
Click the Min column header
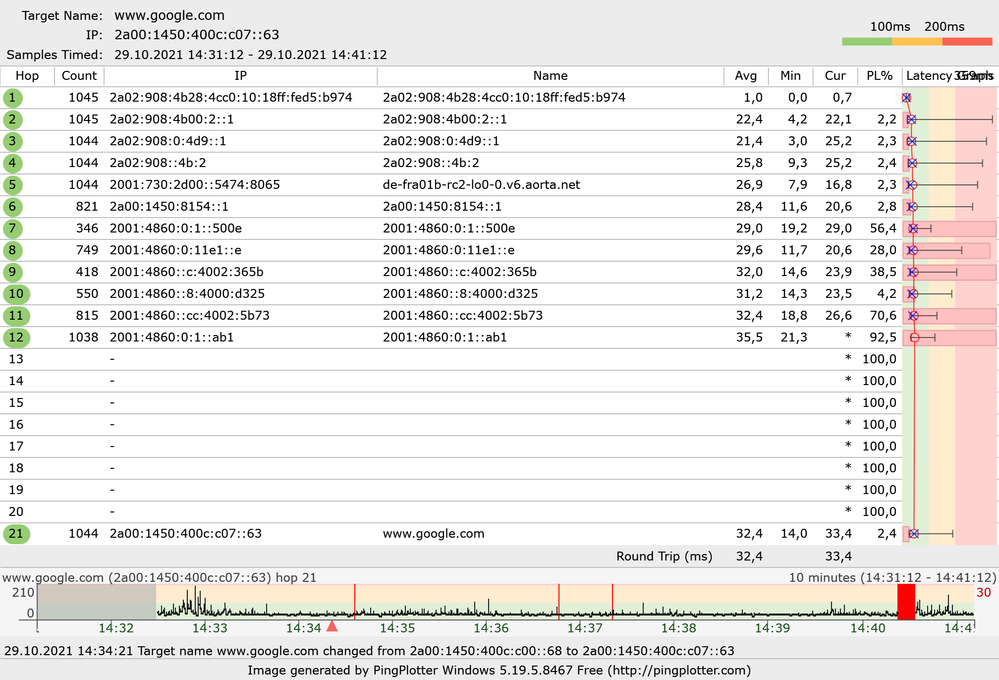[791, 76]
